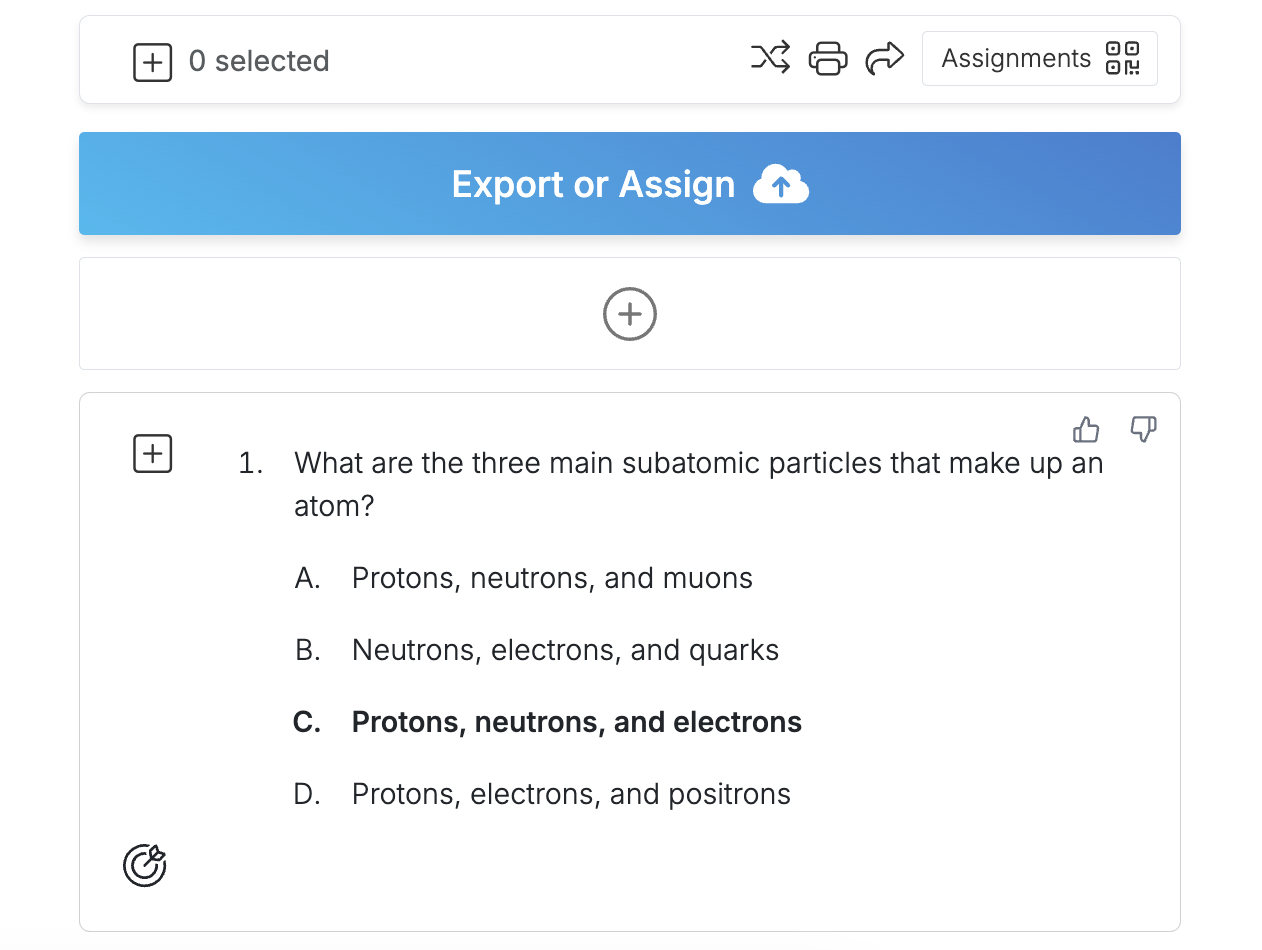
Task: Open Assignments with QR code button
Action: click(x=1039, y=58)
